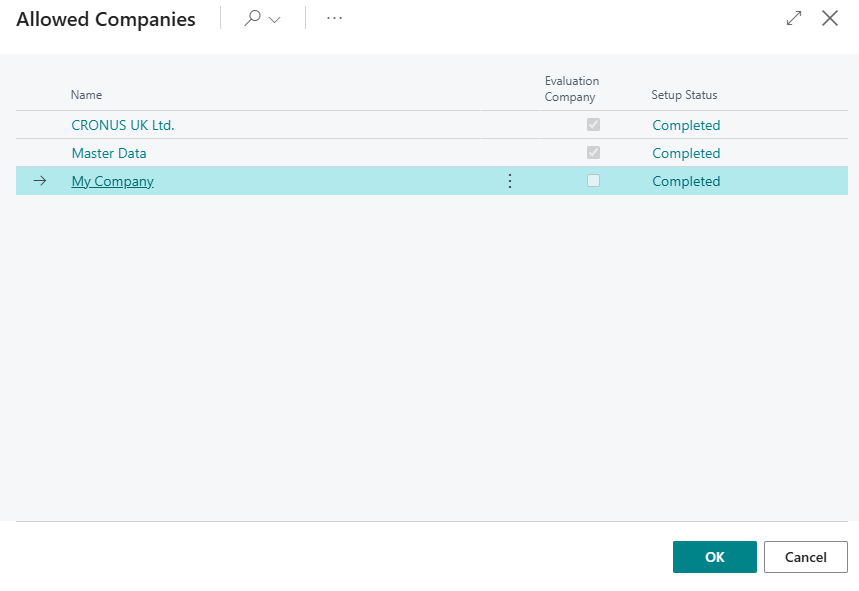Open the more options ellipsis menu
Screen dimensions: 859x591
point(334,18)
